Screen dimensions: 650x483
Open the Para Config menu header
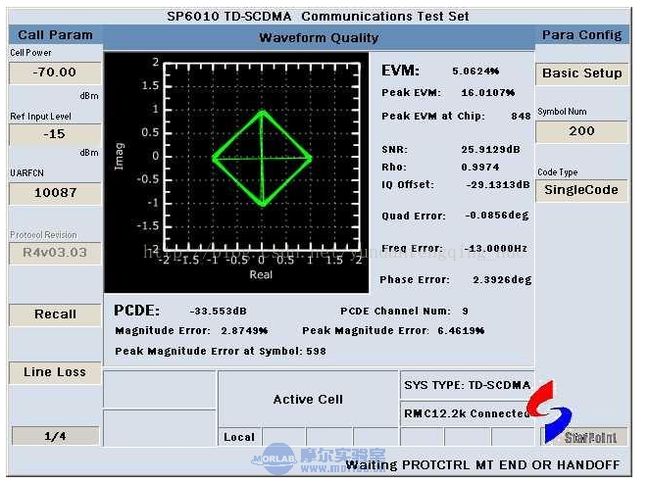point(582,35)
